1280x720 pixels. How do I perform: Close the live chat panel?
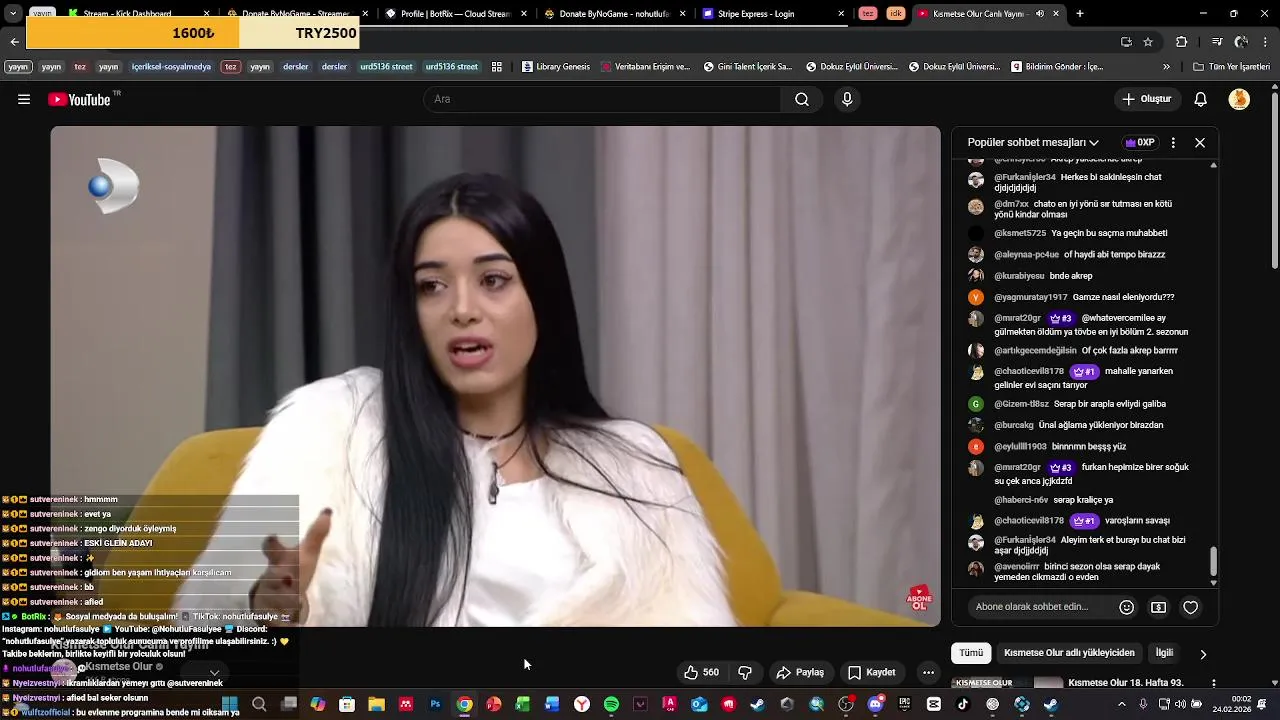(x=1200, y=142)
